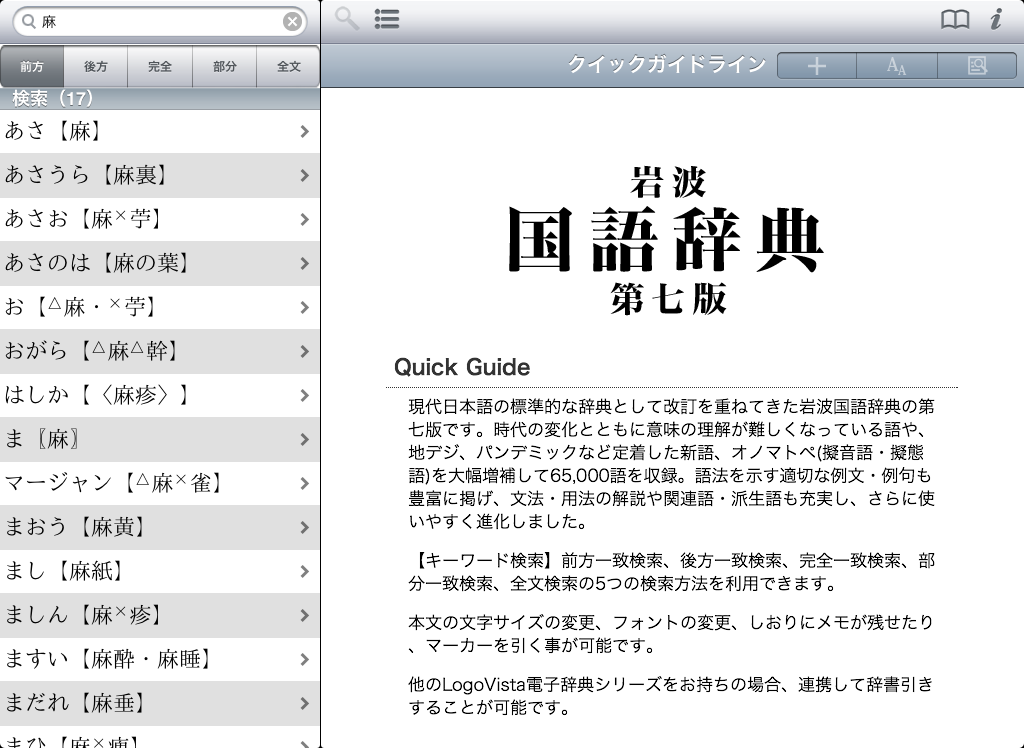The image size is (1024, 748).
Task: Switch to 部分 partial match tab
Action: pyautogui.click(x=225, y=67)
